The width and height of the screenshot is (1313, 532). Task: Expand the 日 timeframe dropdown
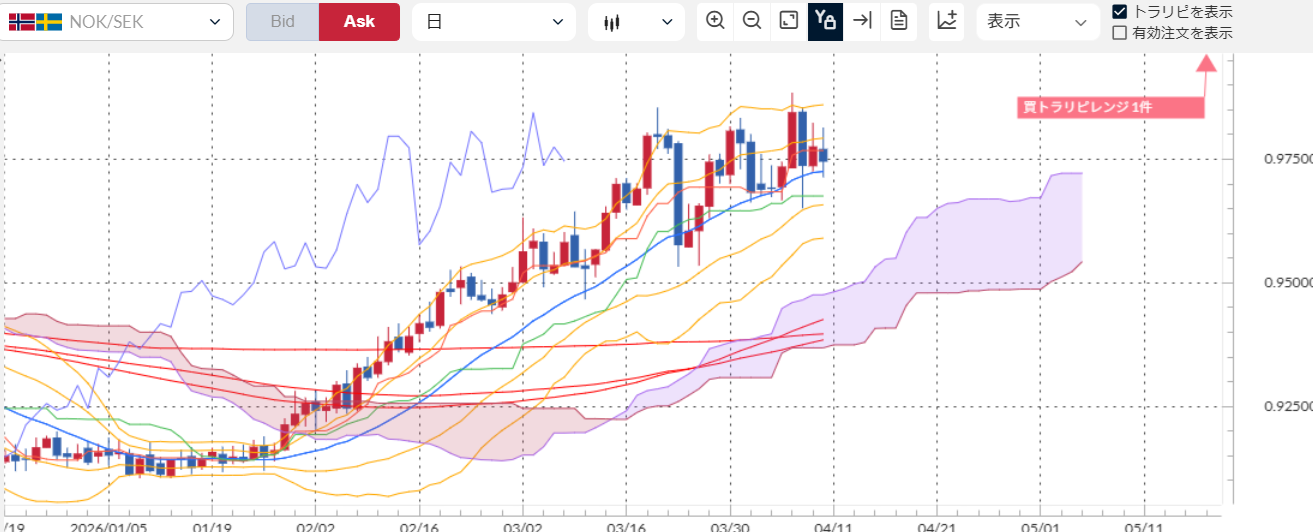[493, 22]
